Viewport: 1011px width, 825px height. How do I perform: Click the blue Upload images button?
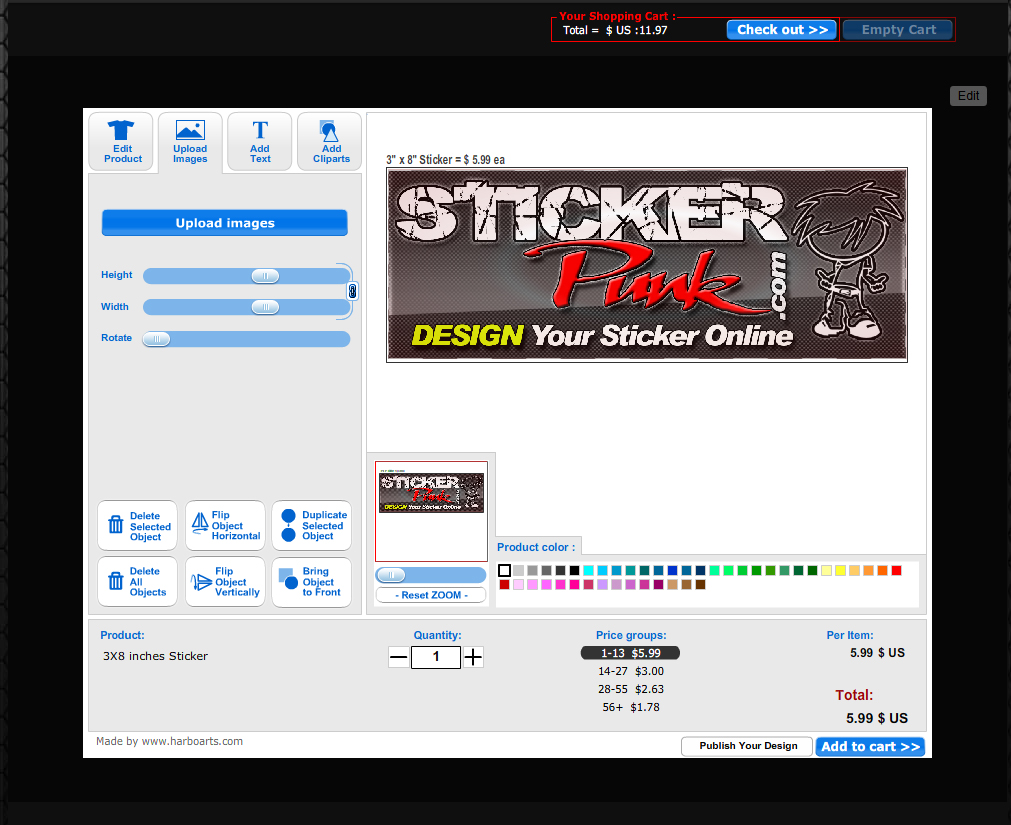(x=224, y=222)
